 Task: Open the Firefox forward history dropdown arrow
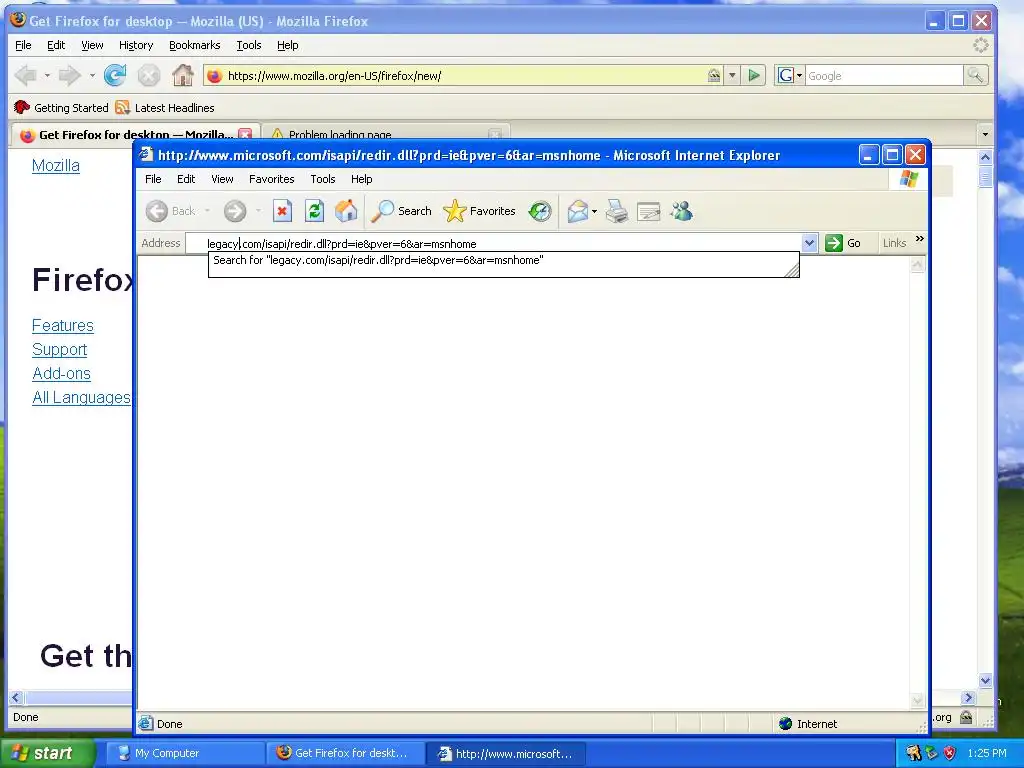pyautogui.click(x=92, y=76)
